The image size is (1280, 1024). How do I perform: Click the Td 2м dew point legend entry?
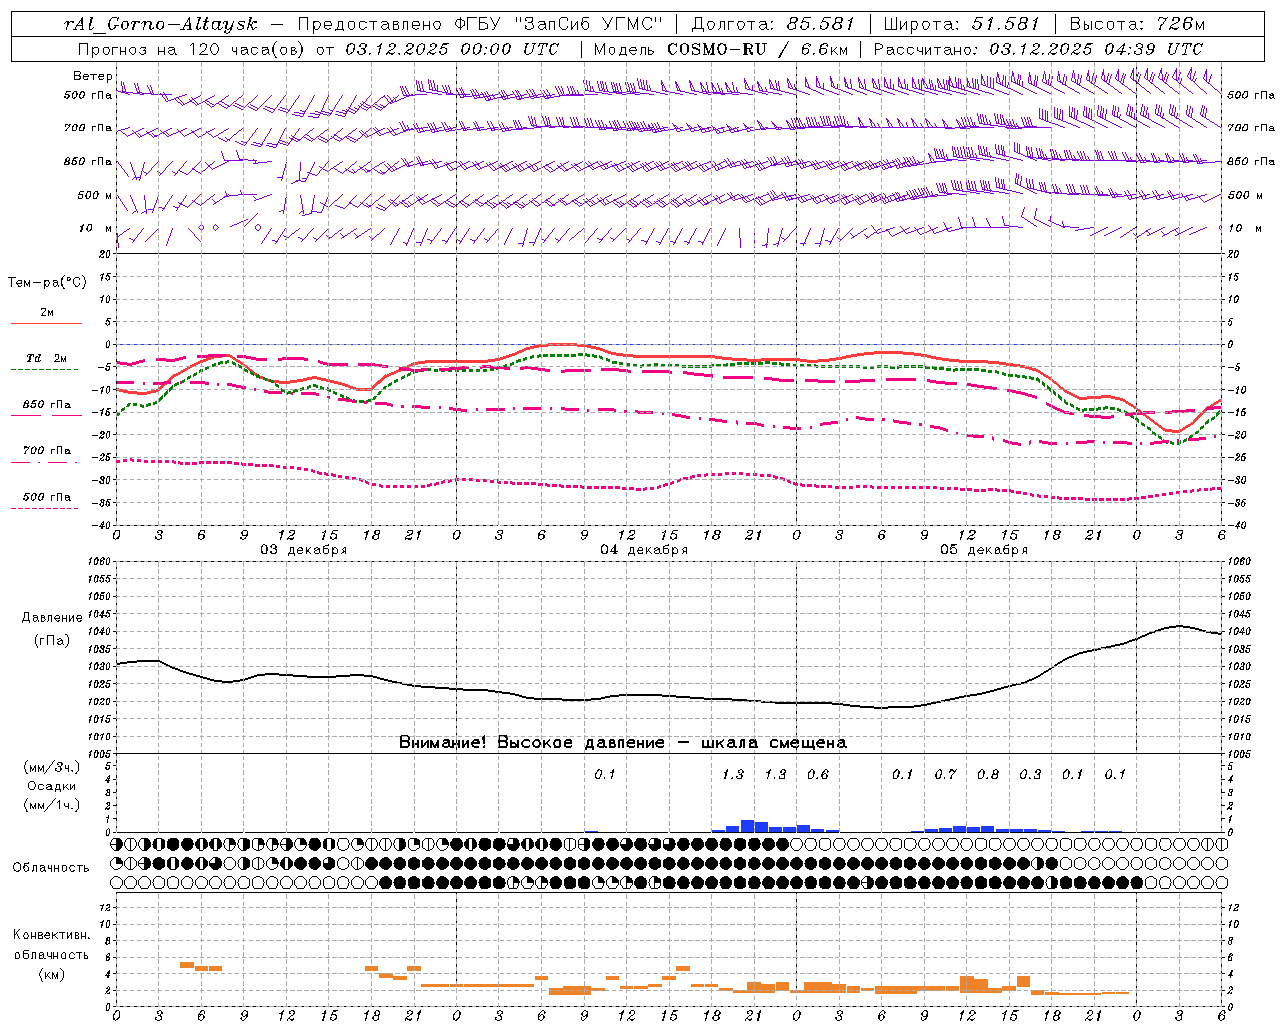tap(47, 358)
